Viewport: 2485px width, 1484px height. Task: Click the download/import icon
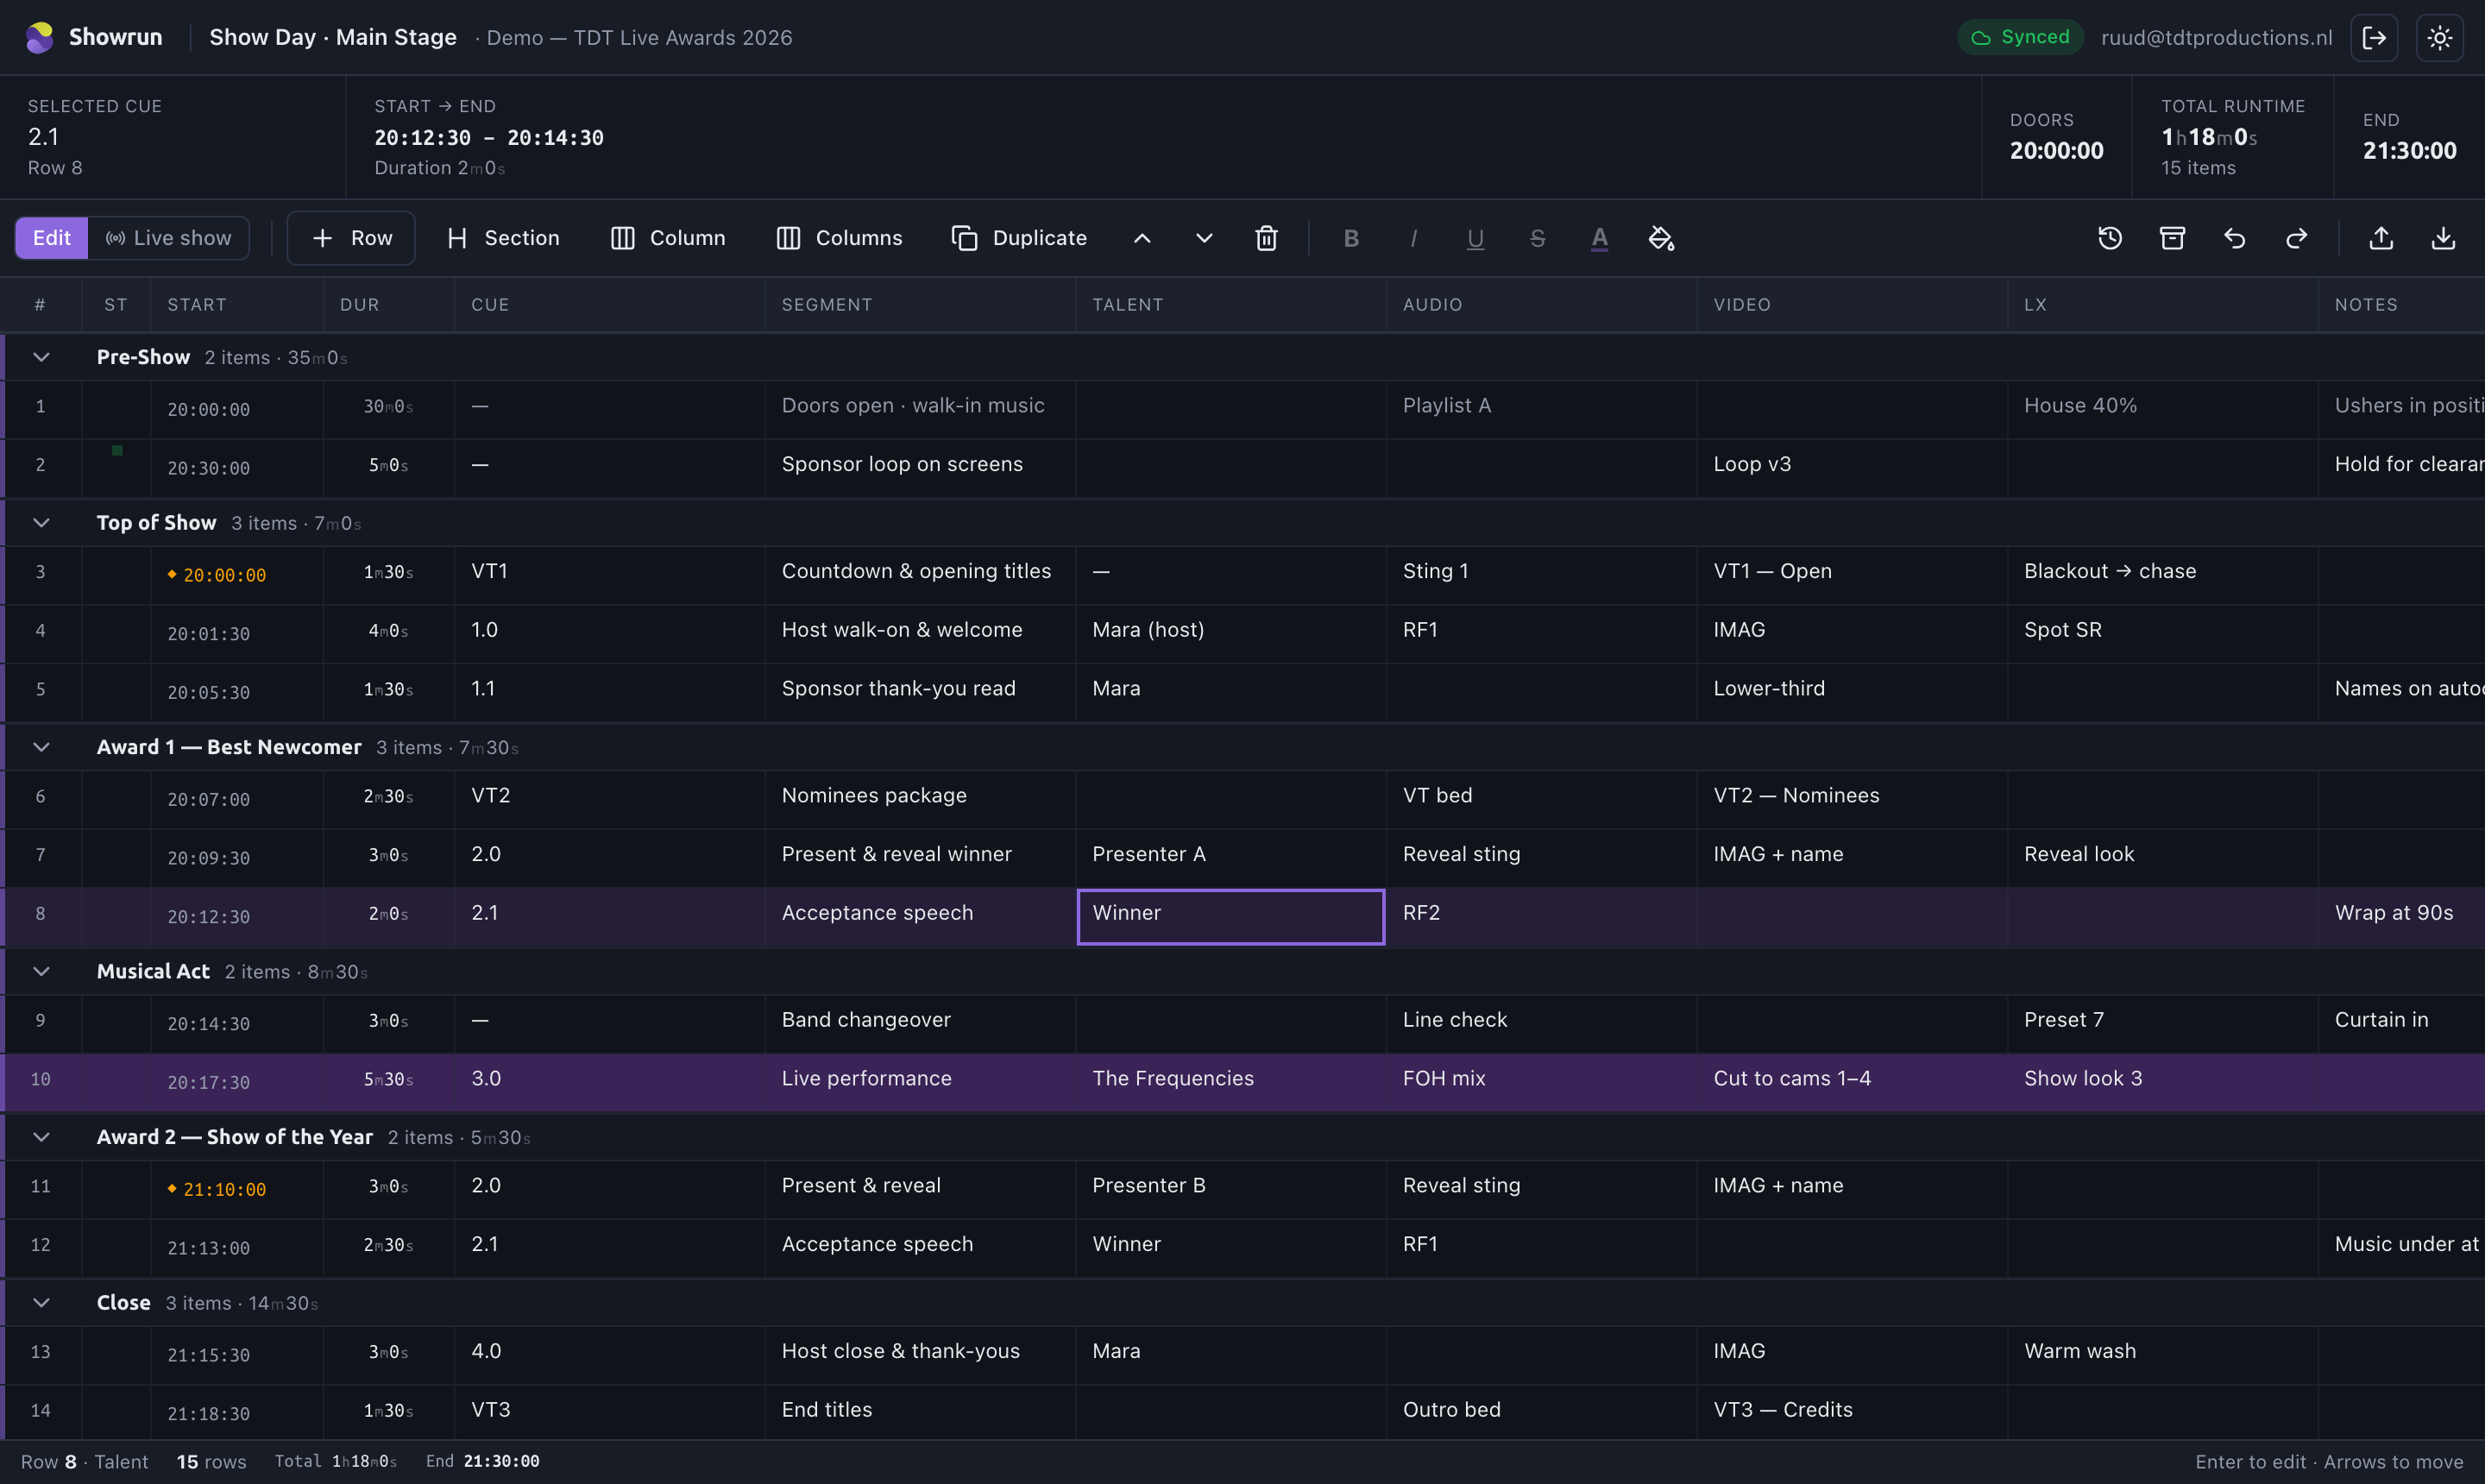point(2443,238)
